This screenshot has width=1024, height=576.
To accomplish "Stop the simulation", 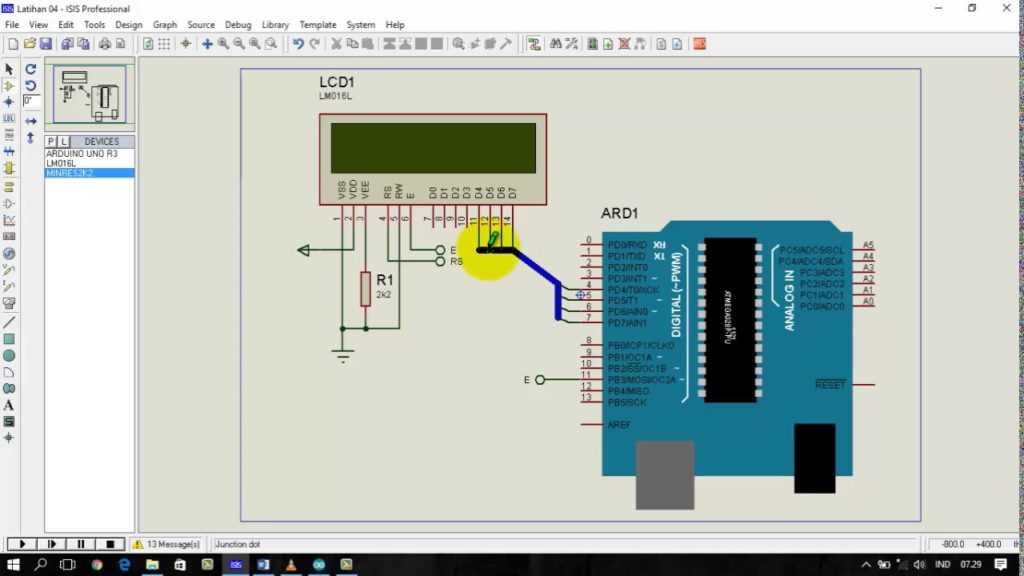I will coord(110,544).
